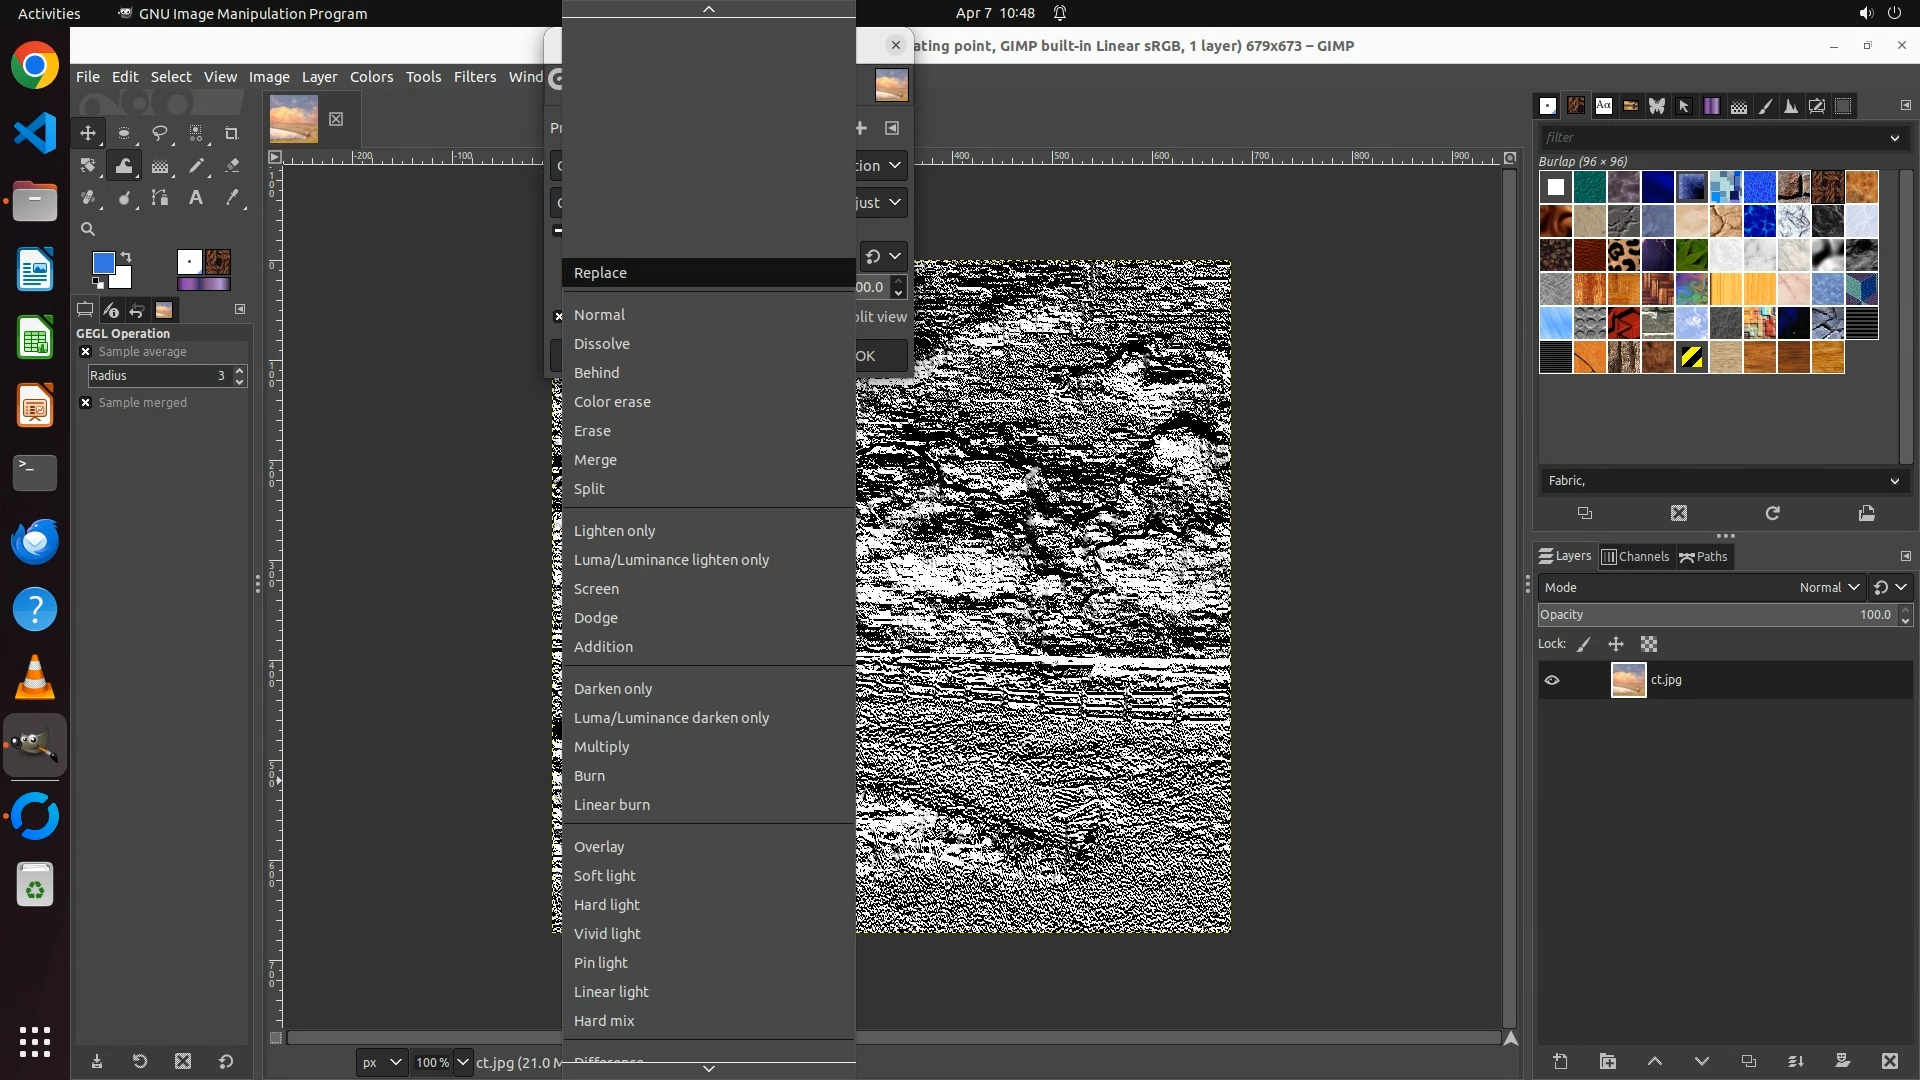Select the Eraser tool

click(x=232, y=166)
